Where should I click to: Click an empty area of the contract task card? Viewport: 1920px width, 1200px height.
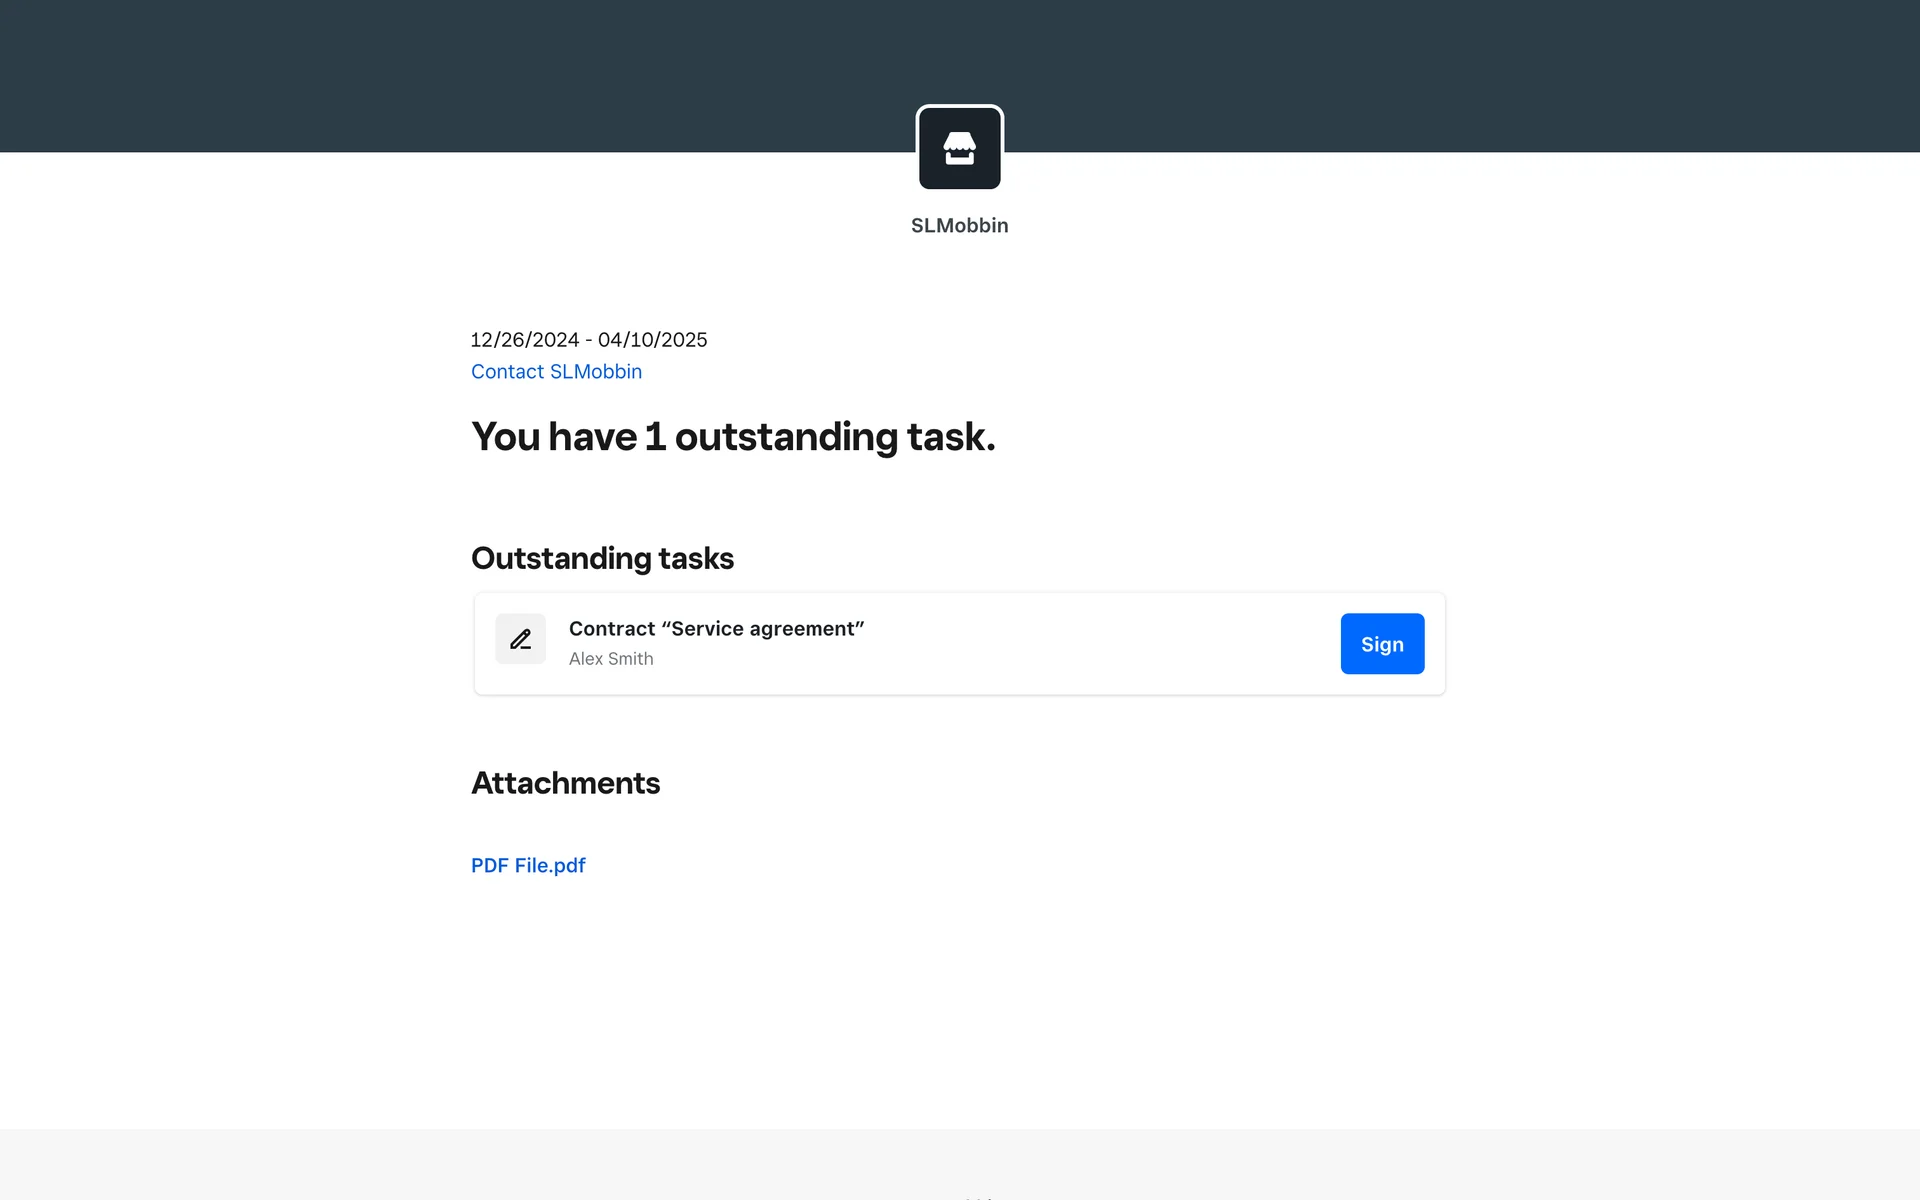pyautogui.click(x=1100, y=644)
